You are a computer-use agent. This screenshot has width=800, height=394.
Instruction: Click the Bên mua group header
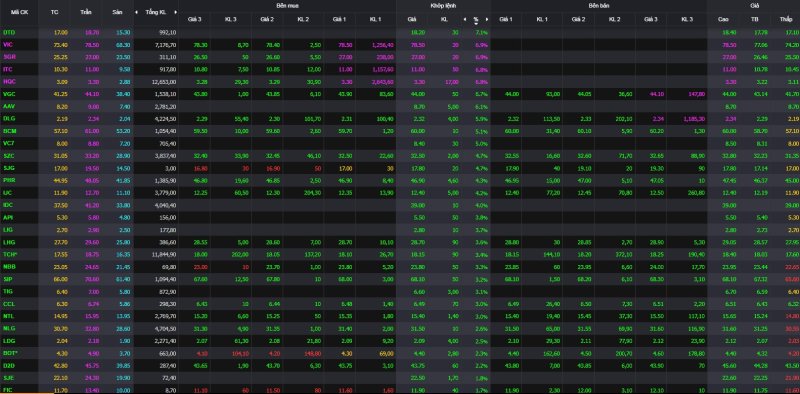pos(287,6)
